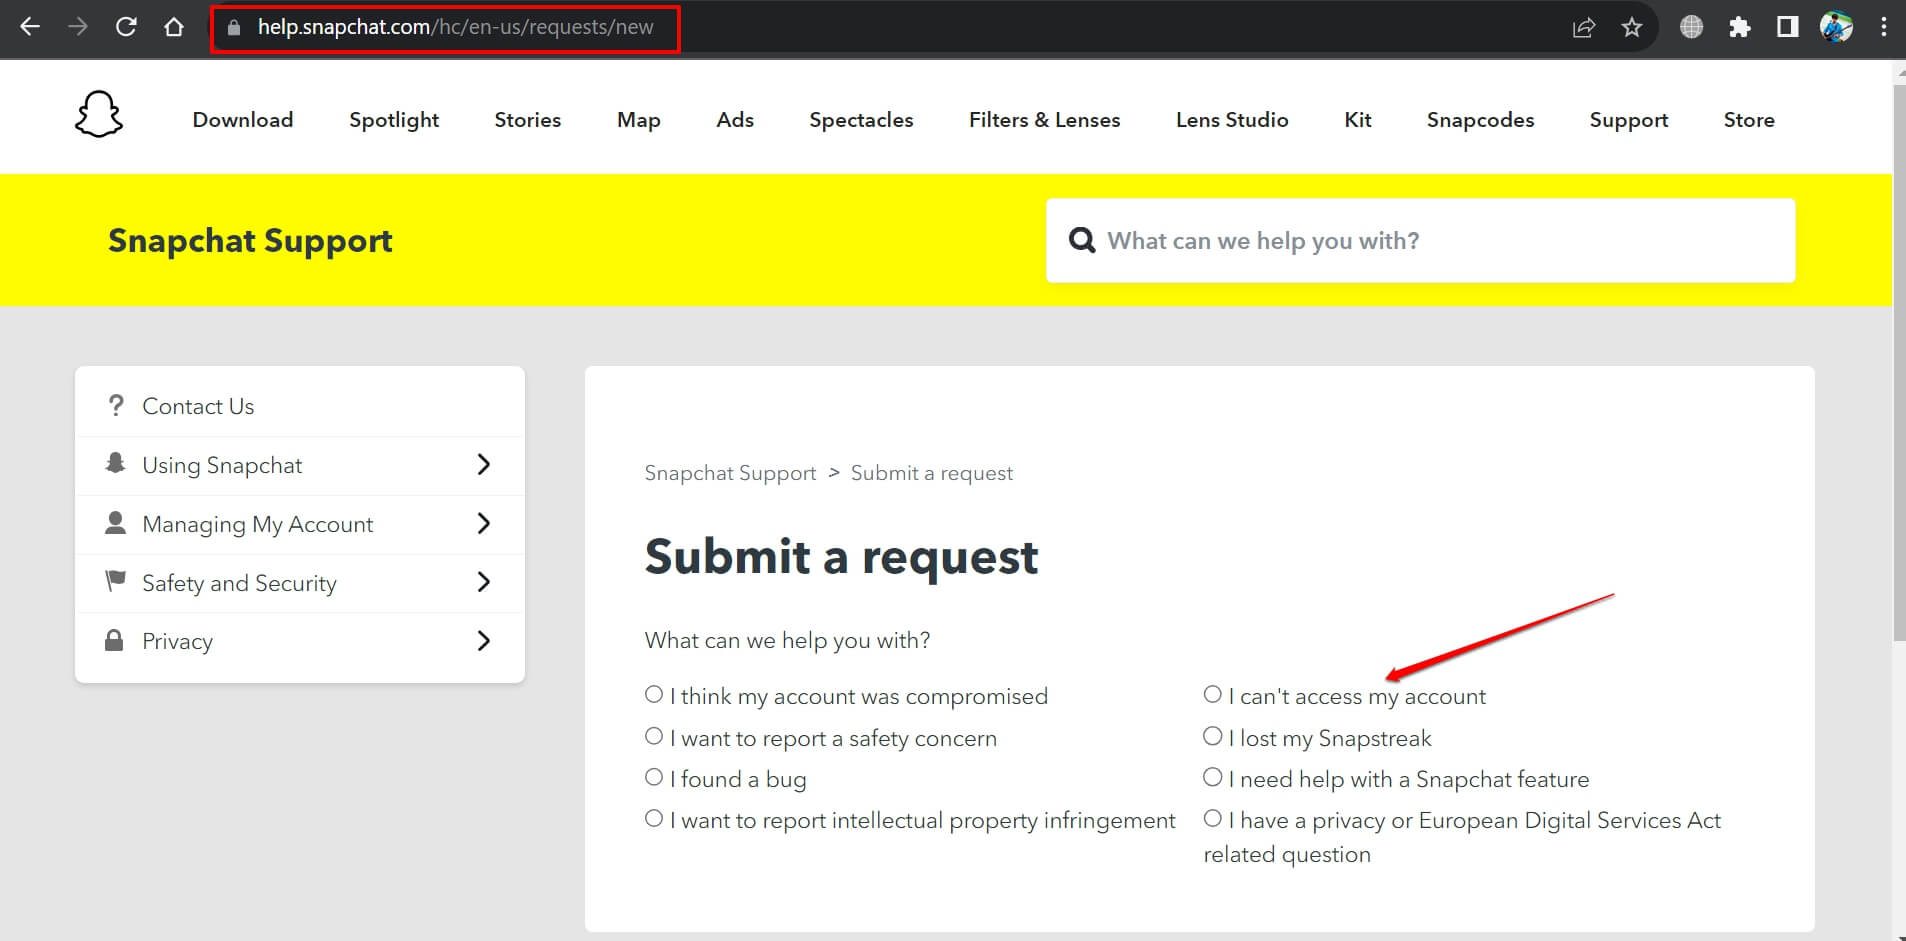Image resolution: width=1906 pixels, height=941 pixels.
Task: Click the browser home icon
Action: (174, 27)
